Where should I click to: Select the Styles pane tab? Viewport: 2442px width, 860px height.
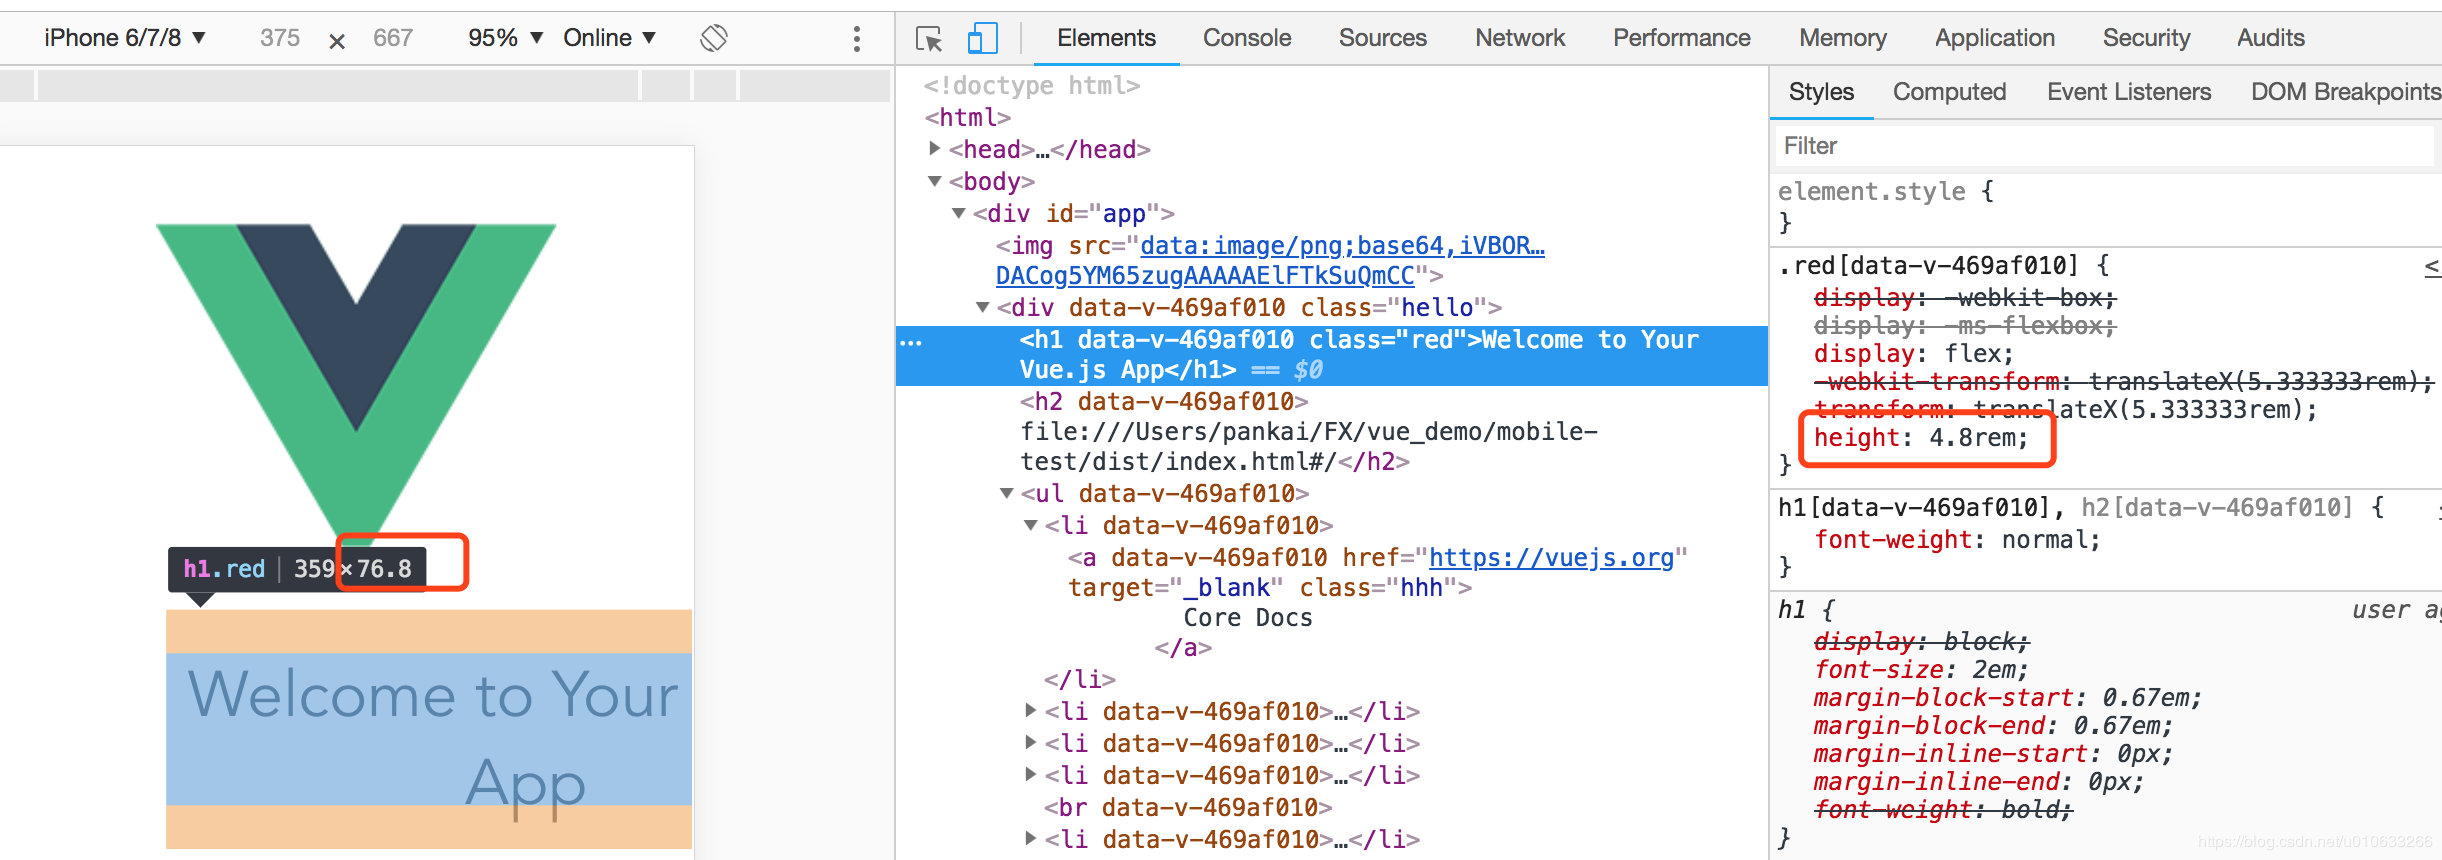click(x=1821, y=92)
